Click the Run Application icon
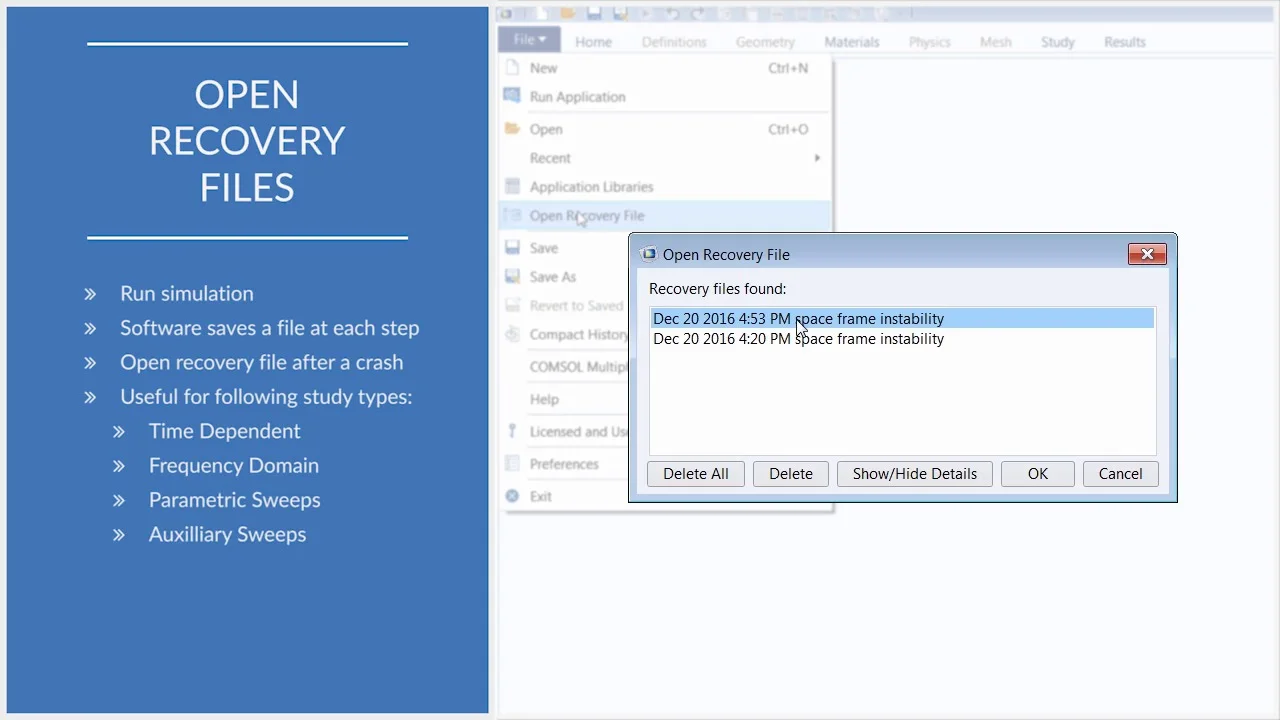Viewport: 1280px width, 720px height. pos(512,96)
